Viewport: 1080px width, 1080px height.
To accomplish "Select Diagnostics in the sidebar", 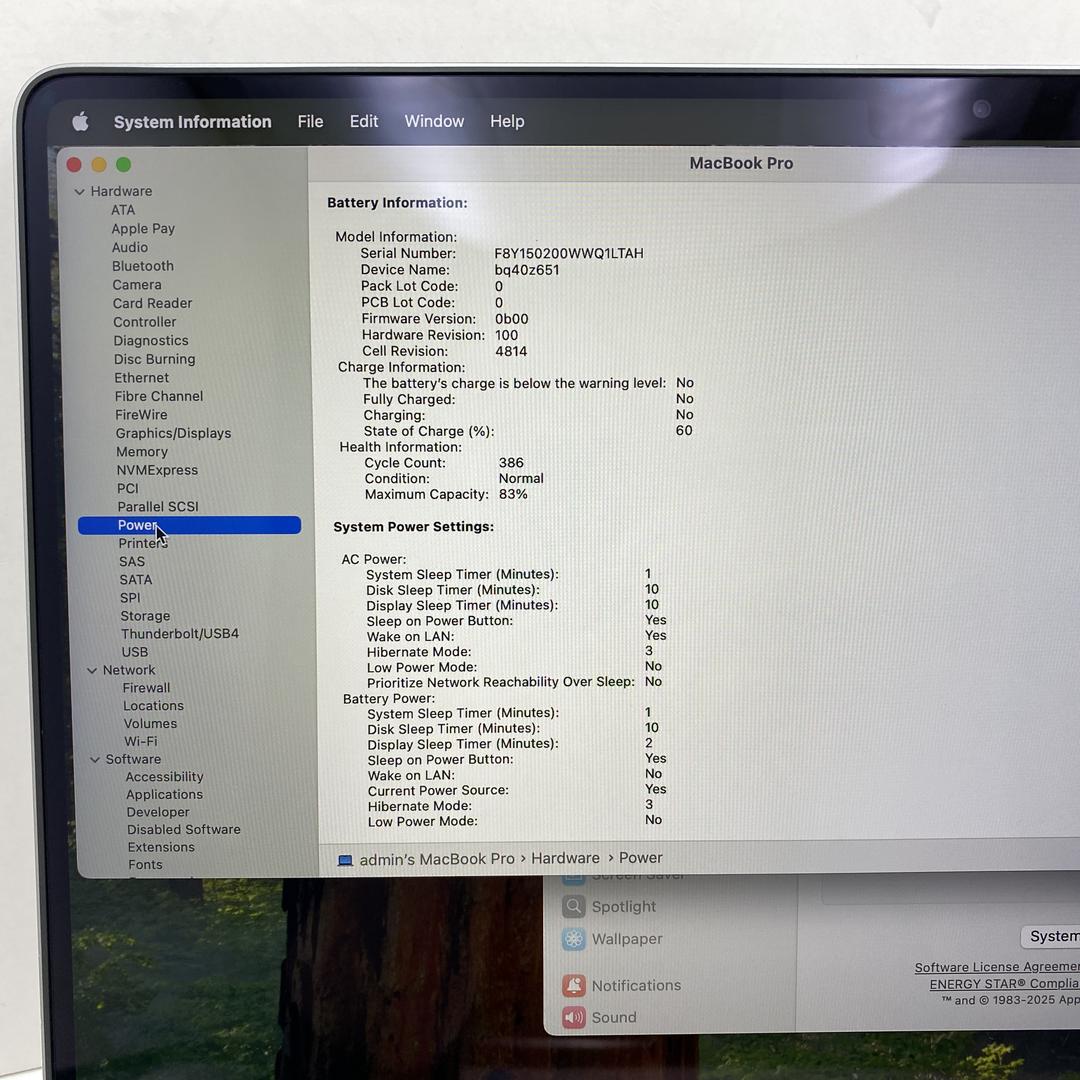I will pyautogui.click(x=151, y=340).
